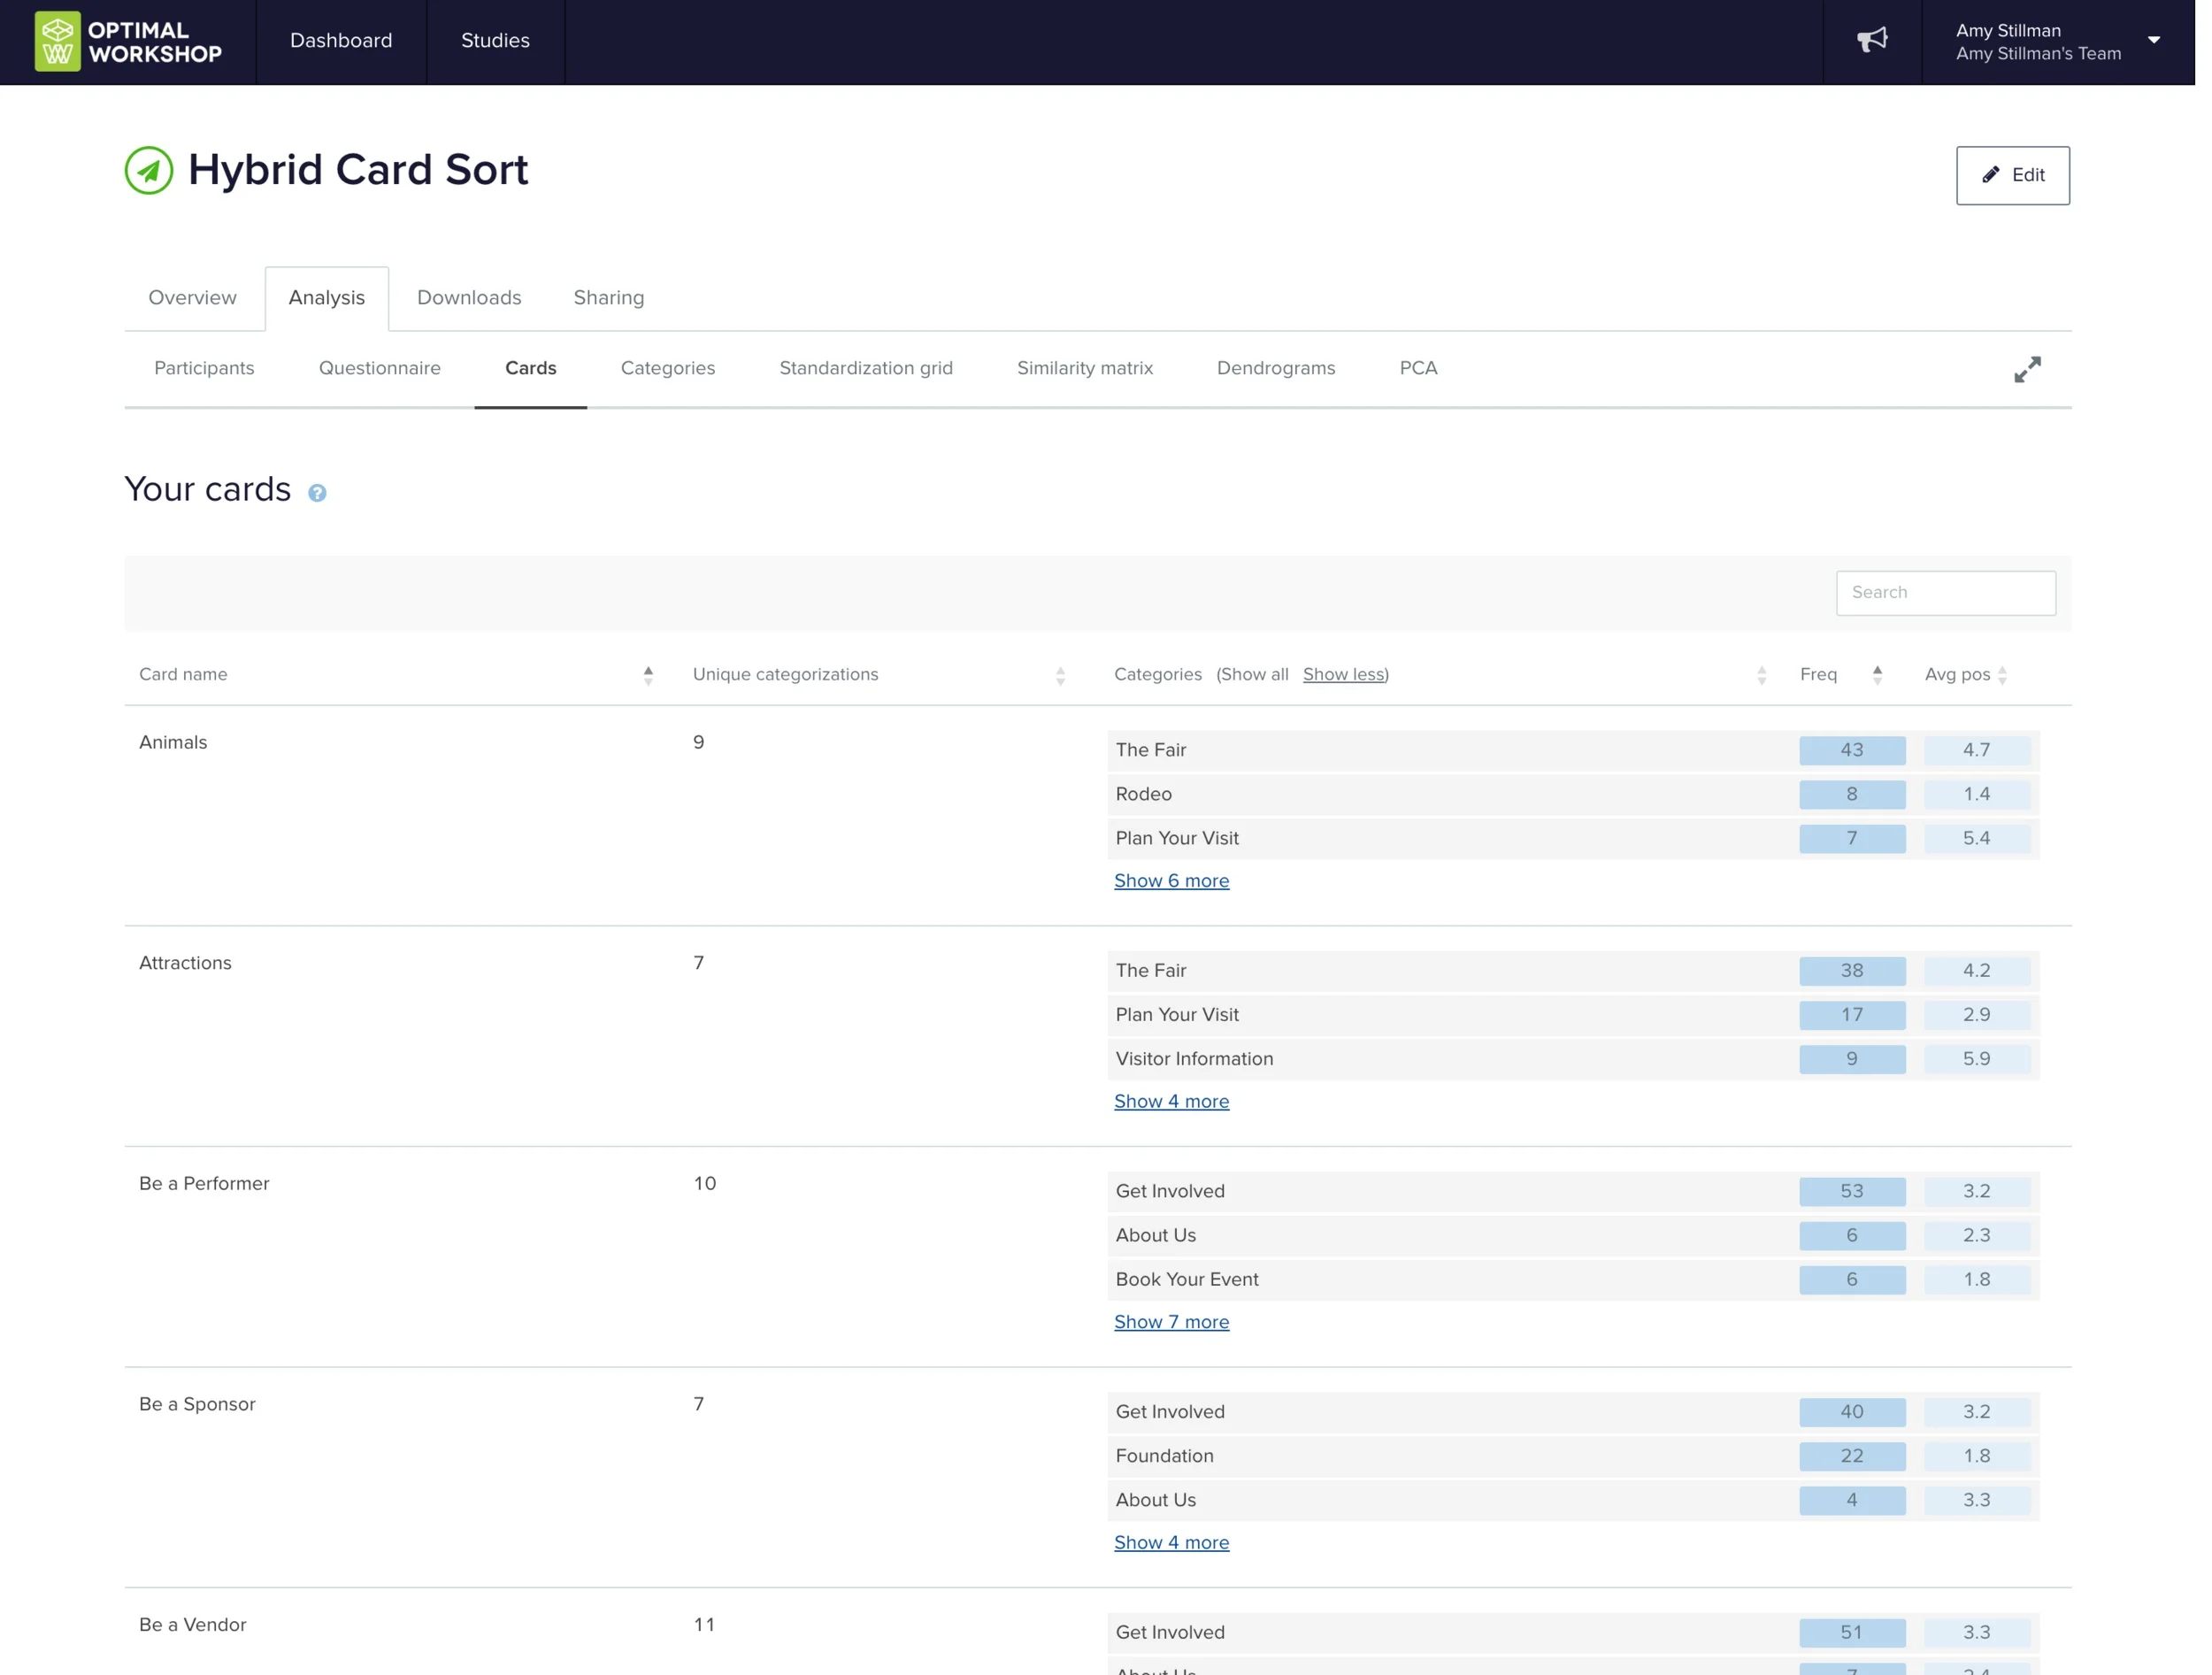
Task: Expand Show 4 more for Attractions
Action: tap(1171, 1102)
